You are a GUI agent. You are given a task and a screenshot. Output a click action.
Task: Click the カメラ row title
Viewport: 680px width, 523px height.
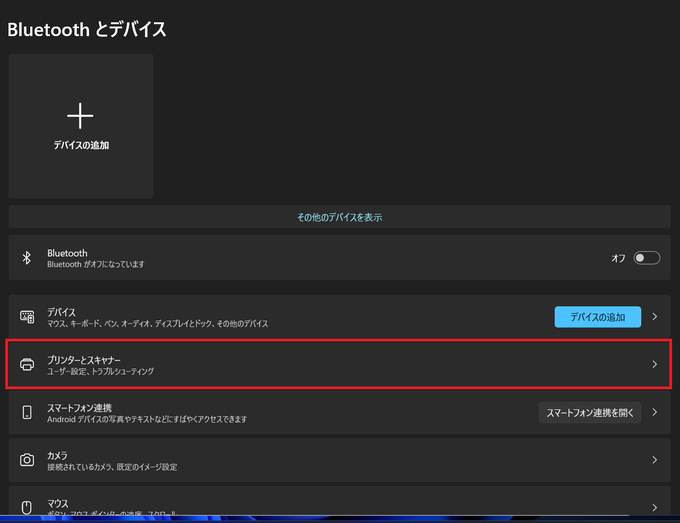[57, 455]
